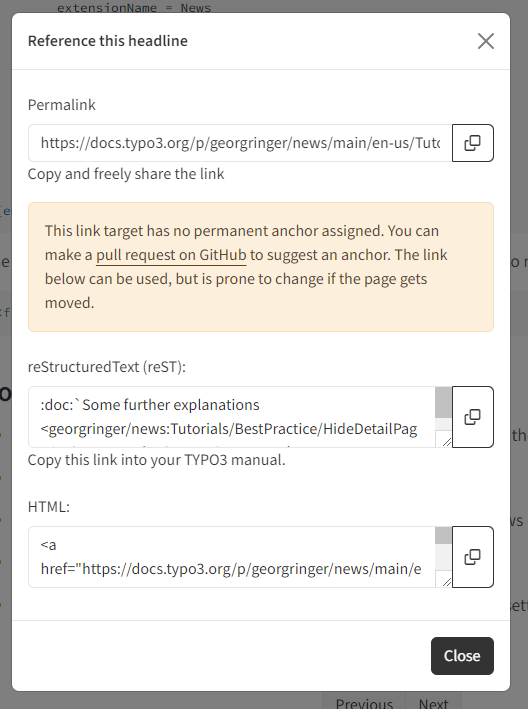Go to the Next page button behind dialog

coord(433,703)
